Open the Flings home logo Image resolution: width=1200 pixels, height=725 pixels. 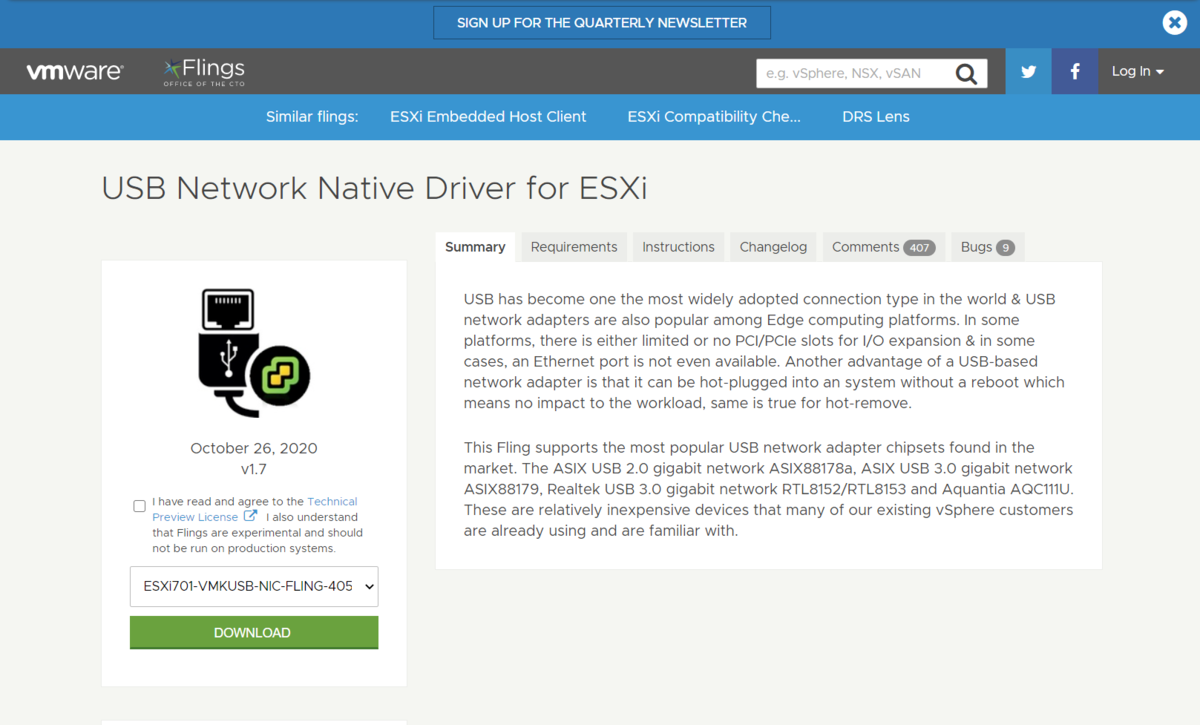tap(204, 71)
